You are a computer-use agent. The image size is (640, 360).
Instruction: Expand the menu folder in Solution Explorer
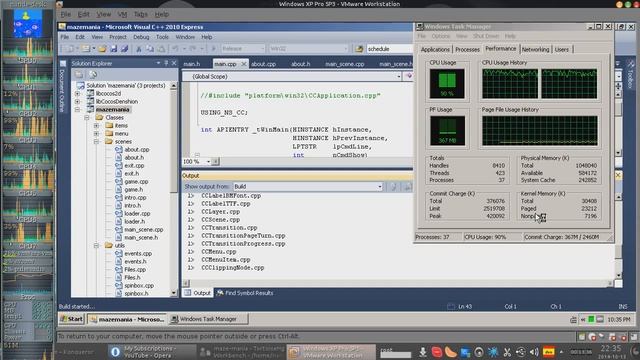96,133
